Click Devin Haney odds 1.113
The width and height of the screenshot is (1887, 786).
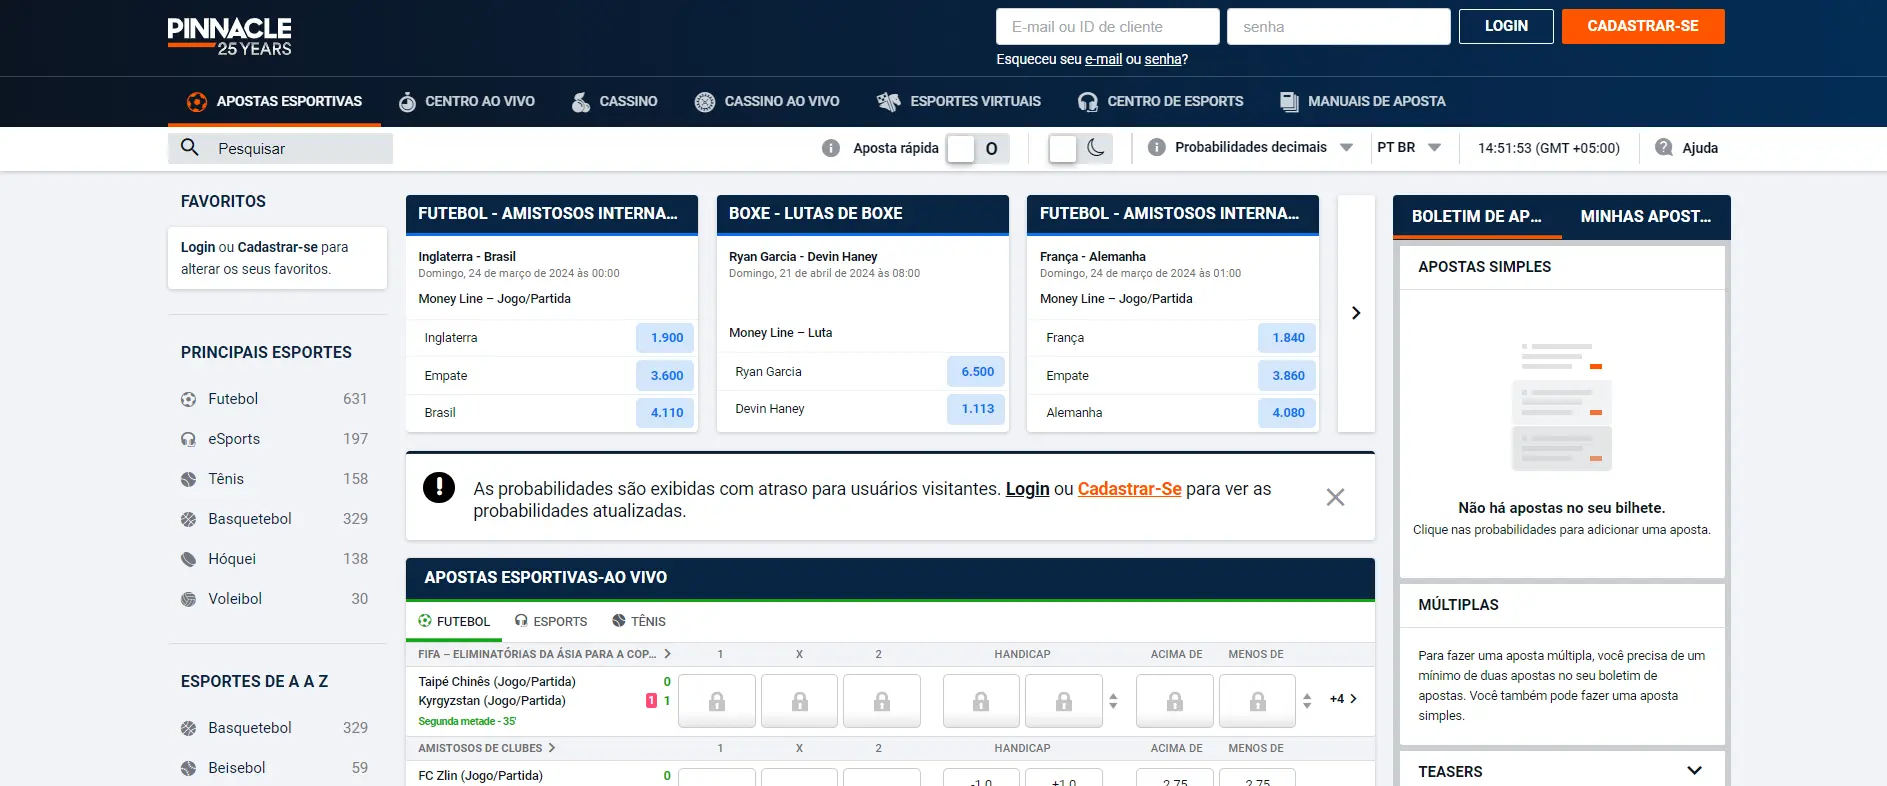977,408
